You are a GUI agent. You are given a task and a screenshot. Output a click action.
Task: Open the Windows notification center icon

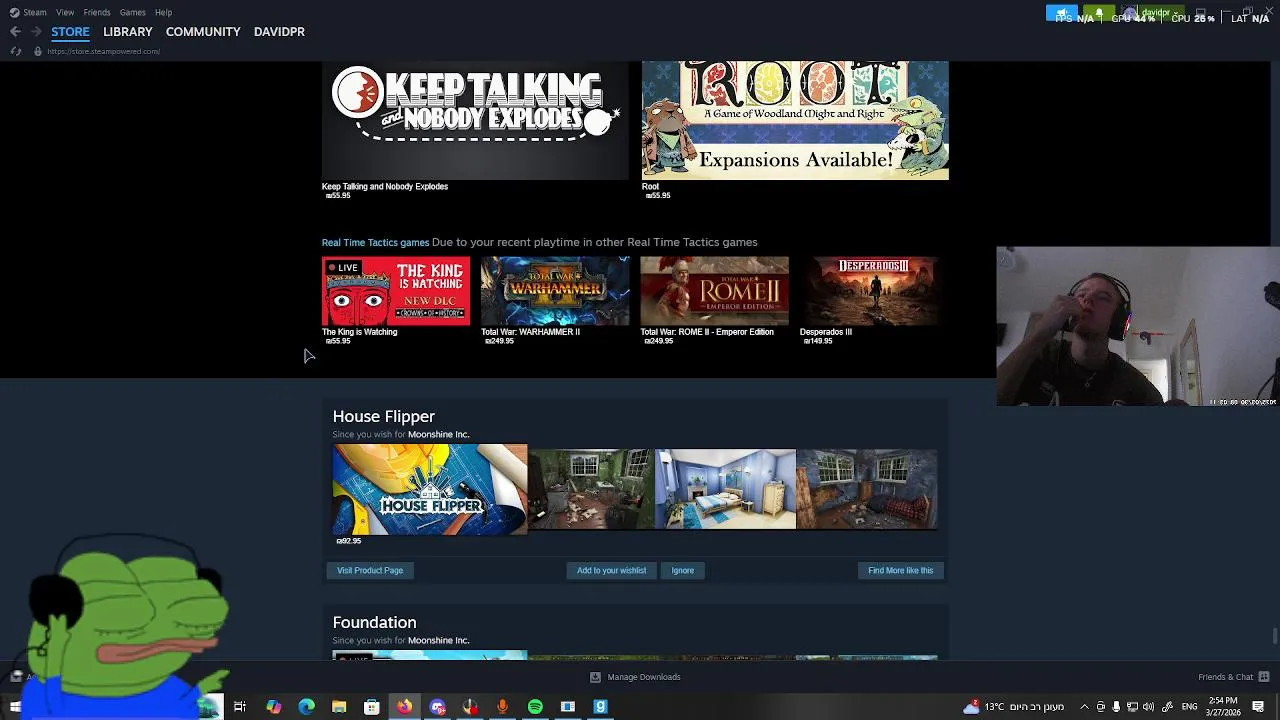pyautogui.click(x=1259, y=707)
